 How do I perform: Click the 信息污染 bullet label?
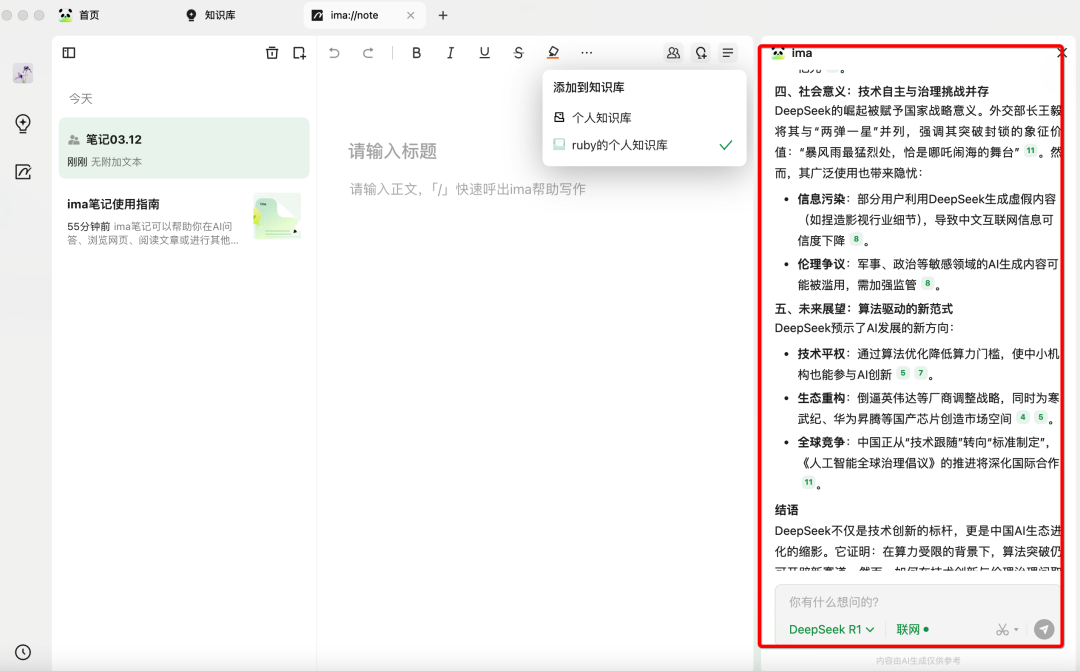pos(821,199)
